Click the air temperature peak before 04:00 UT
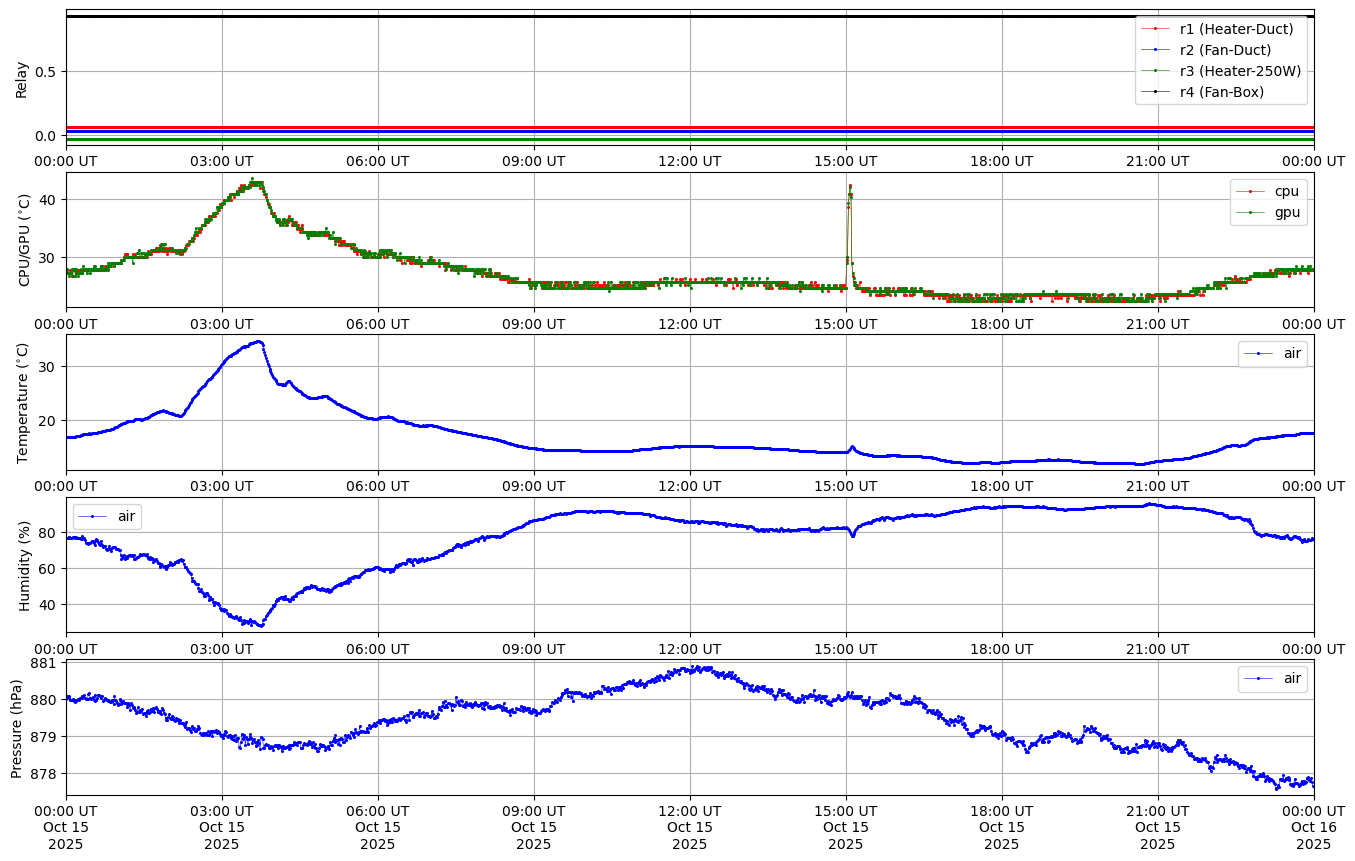The width and height of the screenshot is (1355, 861). click(x=259, y=342)
